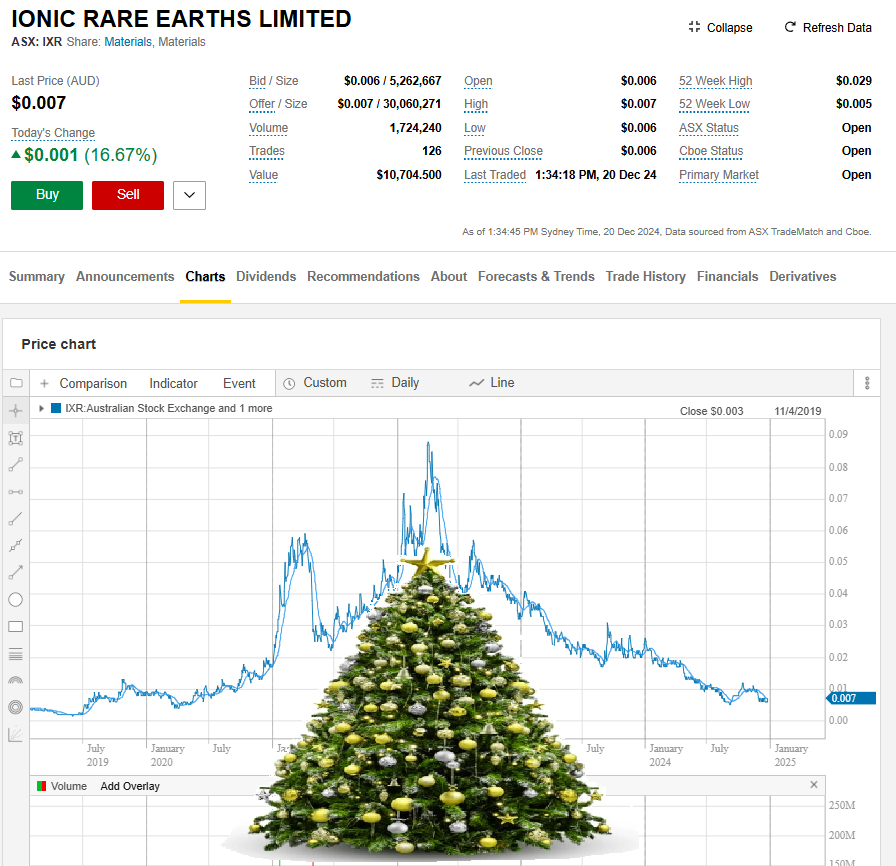Open the Trade History tab
Image resolution: width=896 pixels, height=866 pixels.
[646, 276]
